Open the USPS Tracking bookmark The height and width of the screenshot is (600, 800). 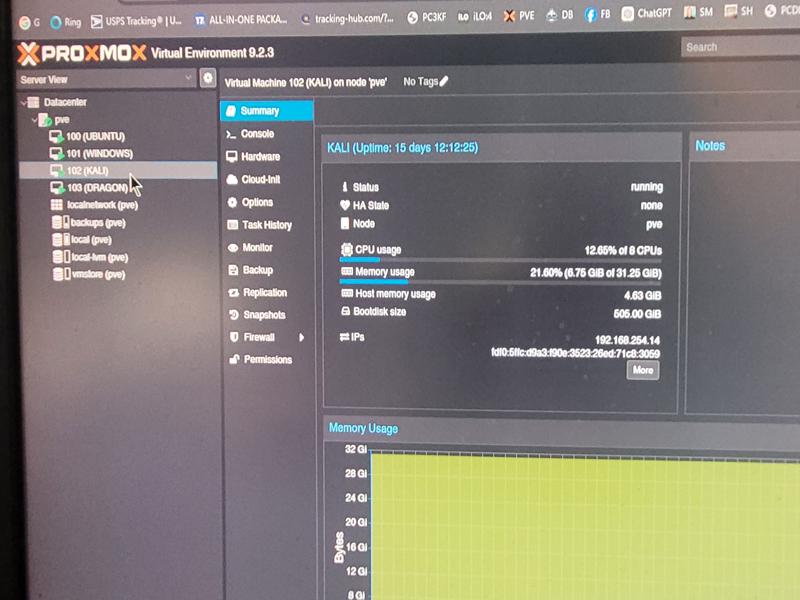point(136,21)
